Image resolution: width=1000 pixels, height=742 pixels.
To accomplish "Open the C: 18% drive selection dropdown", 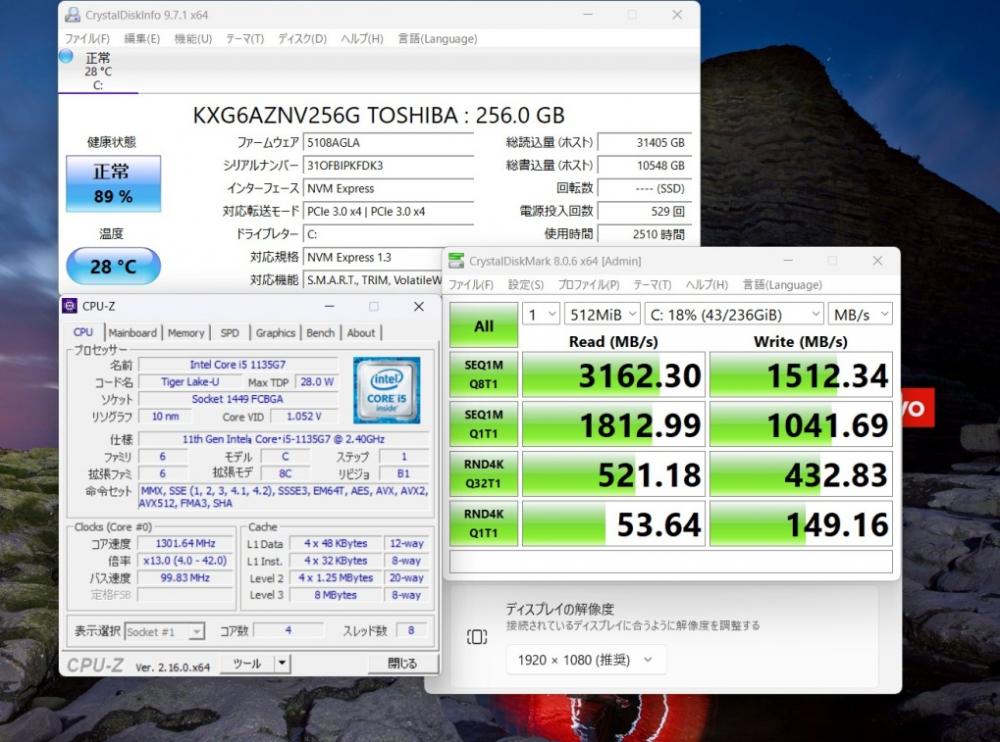I will 734,315.
